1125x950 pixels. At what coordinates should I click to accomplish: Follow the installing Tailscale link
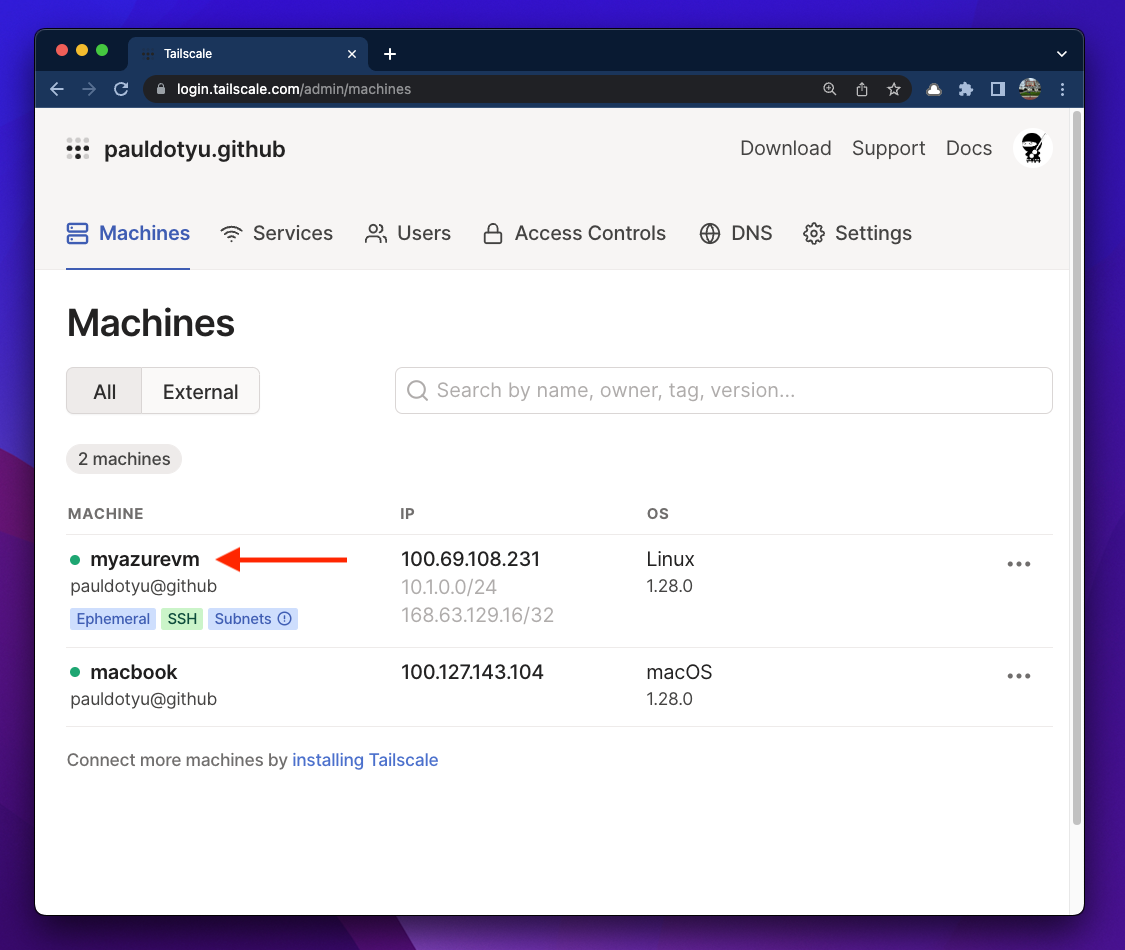click(x=365, y=760)
